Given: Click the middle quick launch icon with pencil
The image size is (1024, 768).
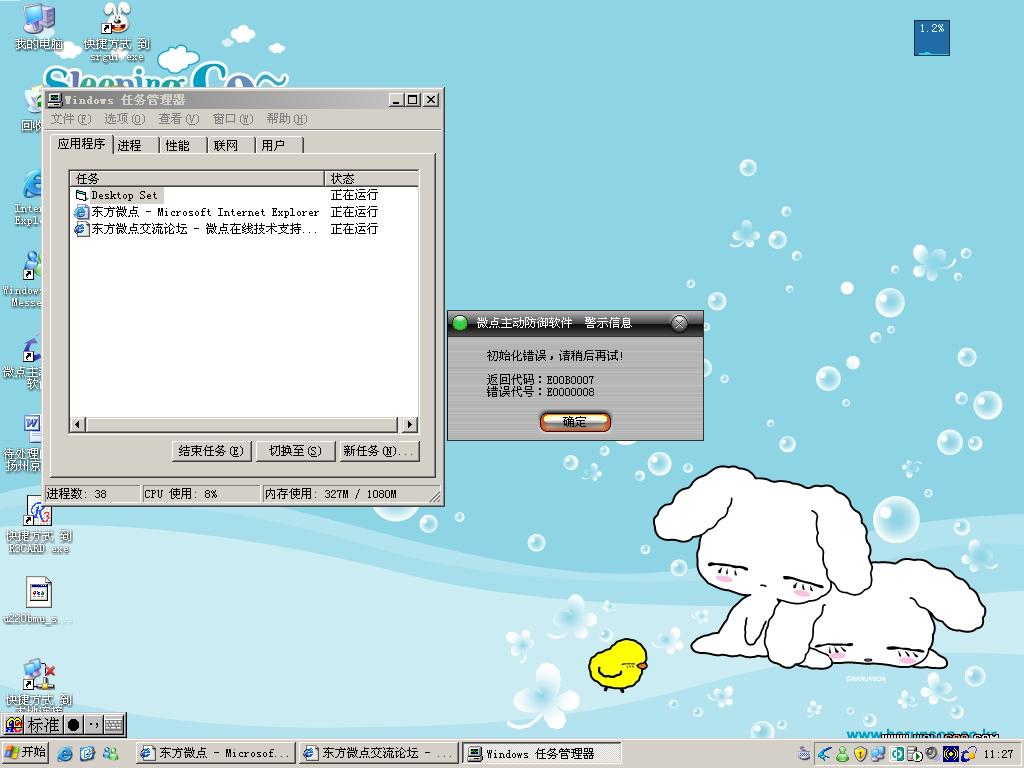Looking at the screenshot, I should (x=87, y=753).
